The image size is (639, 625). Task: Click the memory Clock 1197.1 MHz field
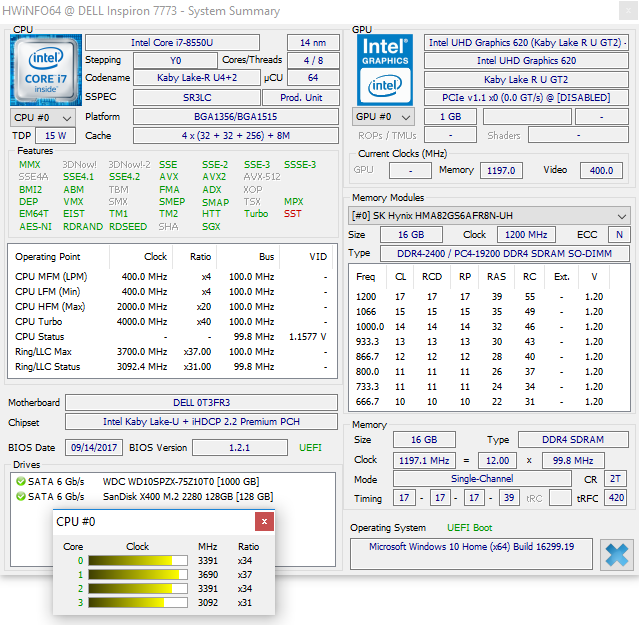pos(424,460)
